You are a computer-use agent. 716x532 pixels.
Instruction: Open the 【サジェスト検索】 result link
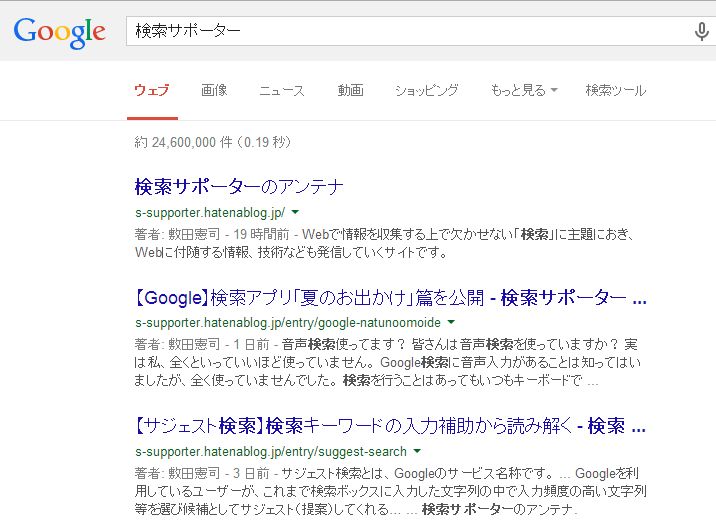click(390, 426)
